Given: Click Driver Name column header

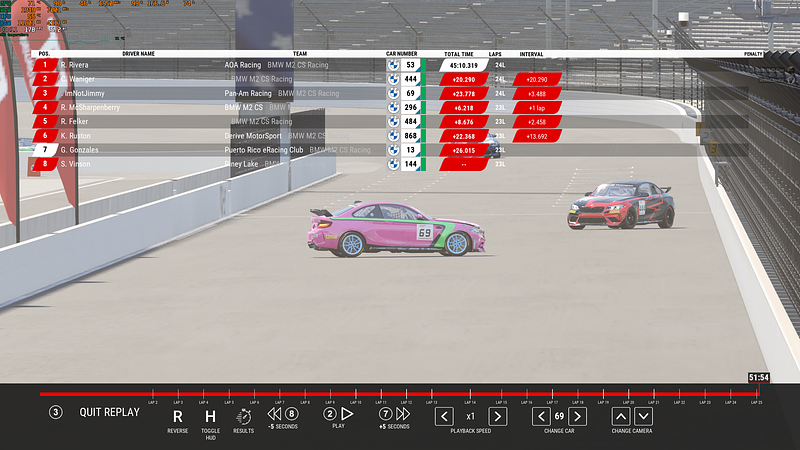Looking at the screenshot, I should 138,54.
